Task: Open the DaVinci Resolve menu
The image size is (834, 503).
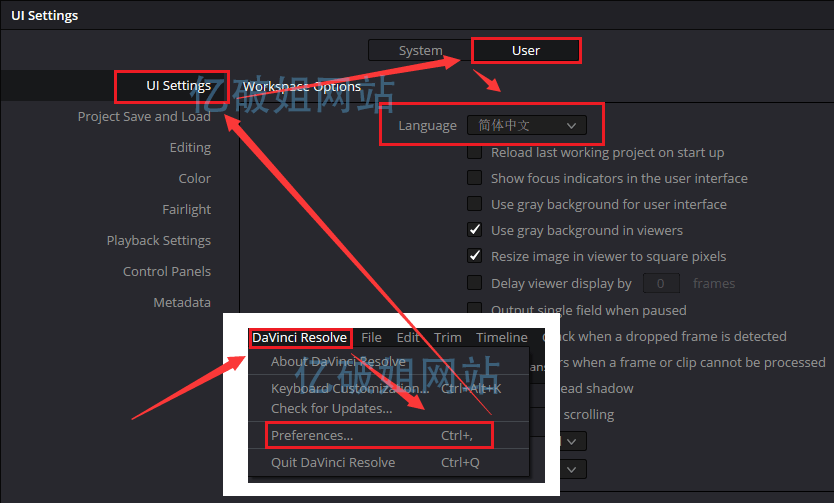Action: (x=299, y=338)
